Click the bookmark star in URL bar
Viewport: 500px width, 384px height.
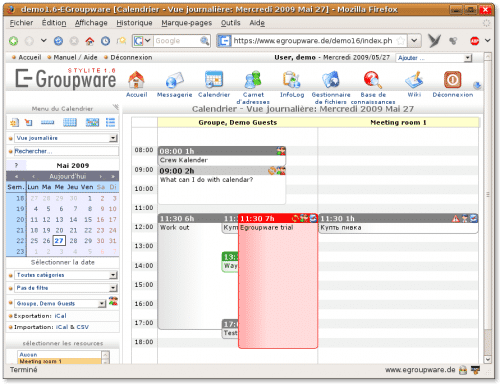click(x=401, y=41)
